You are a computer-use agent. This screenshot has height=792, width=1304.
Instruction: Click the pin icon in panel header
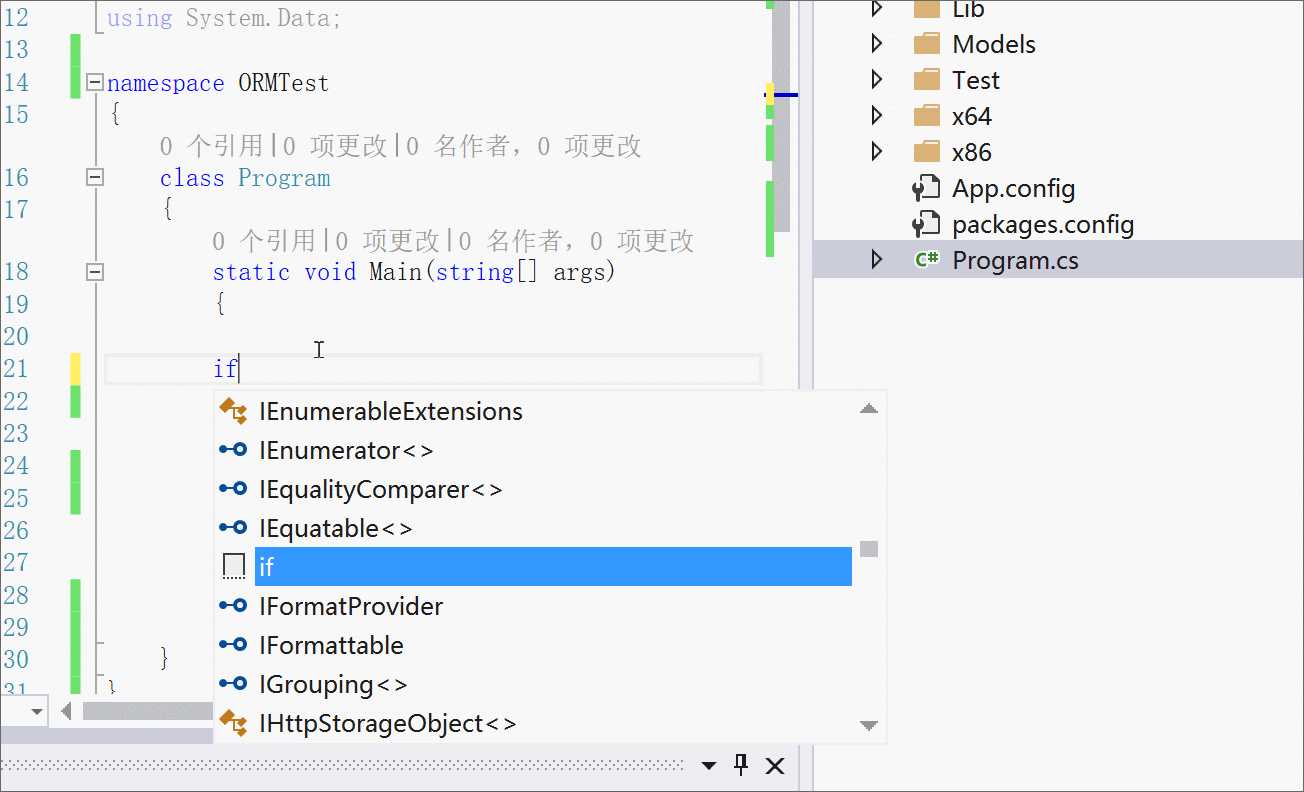pyautogui.click(x=741, y=765)
